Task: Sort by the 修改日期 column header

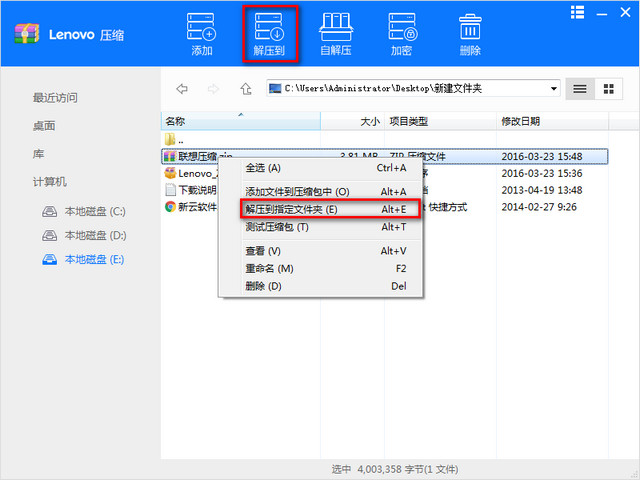Action: coord(552,121)
